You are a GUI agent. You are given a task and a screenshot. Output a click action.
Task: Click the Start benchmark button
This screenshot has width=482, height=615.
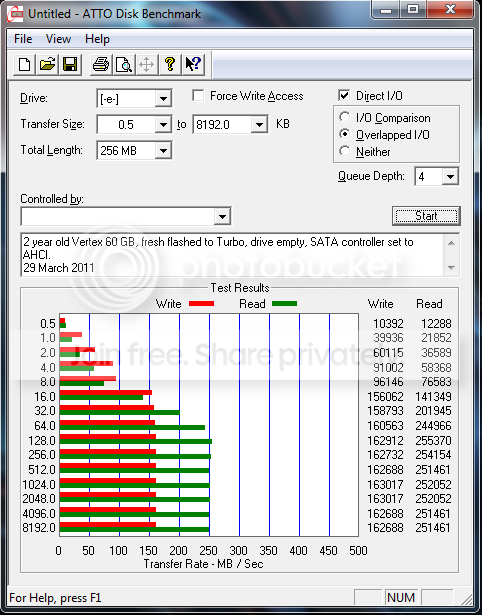(x=426, y=216)
